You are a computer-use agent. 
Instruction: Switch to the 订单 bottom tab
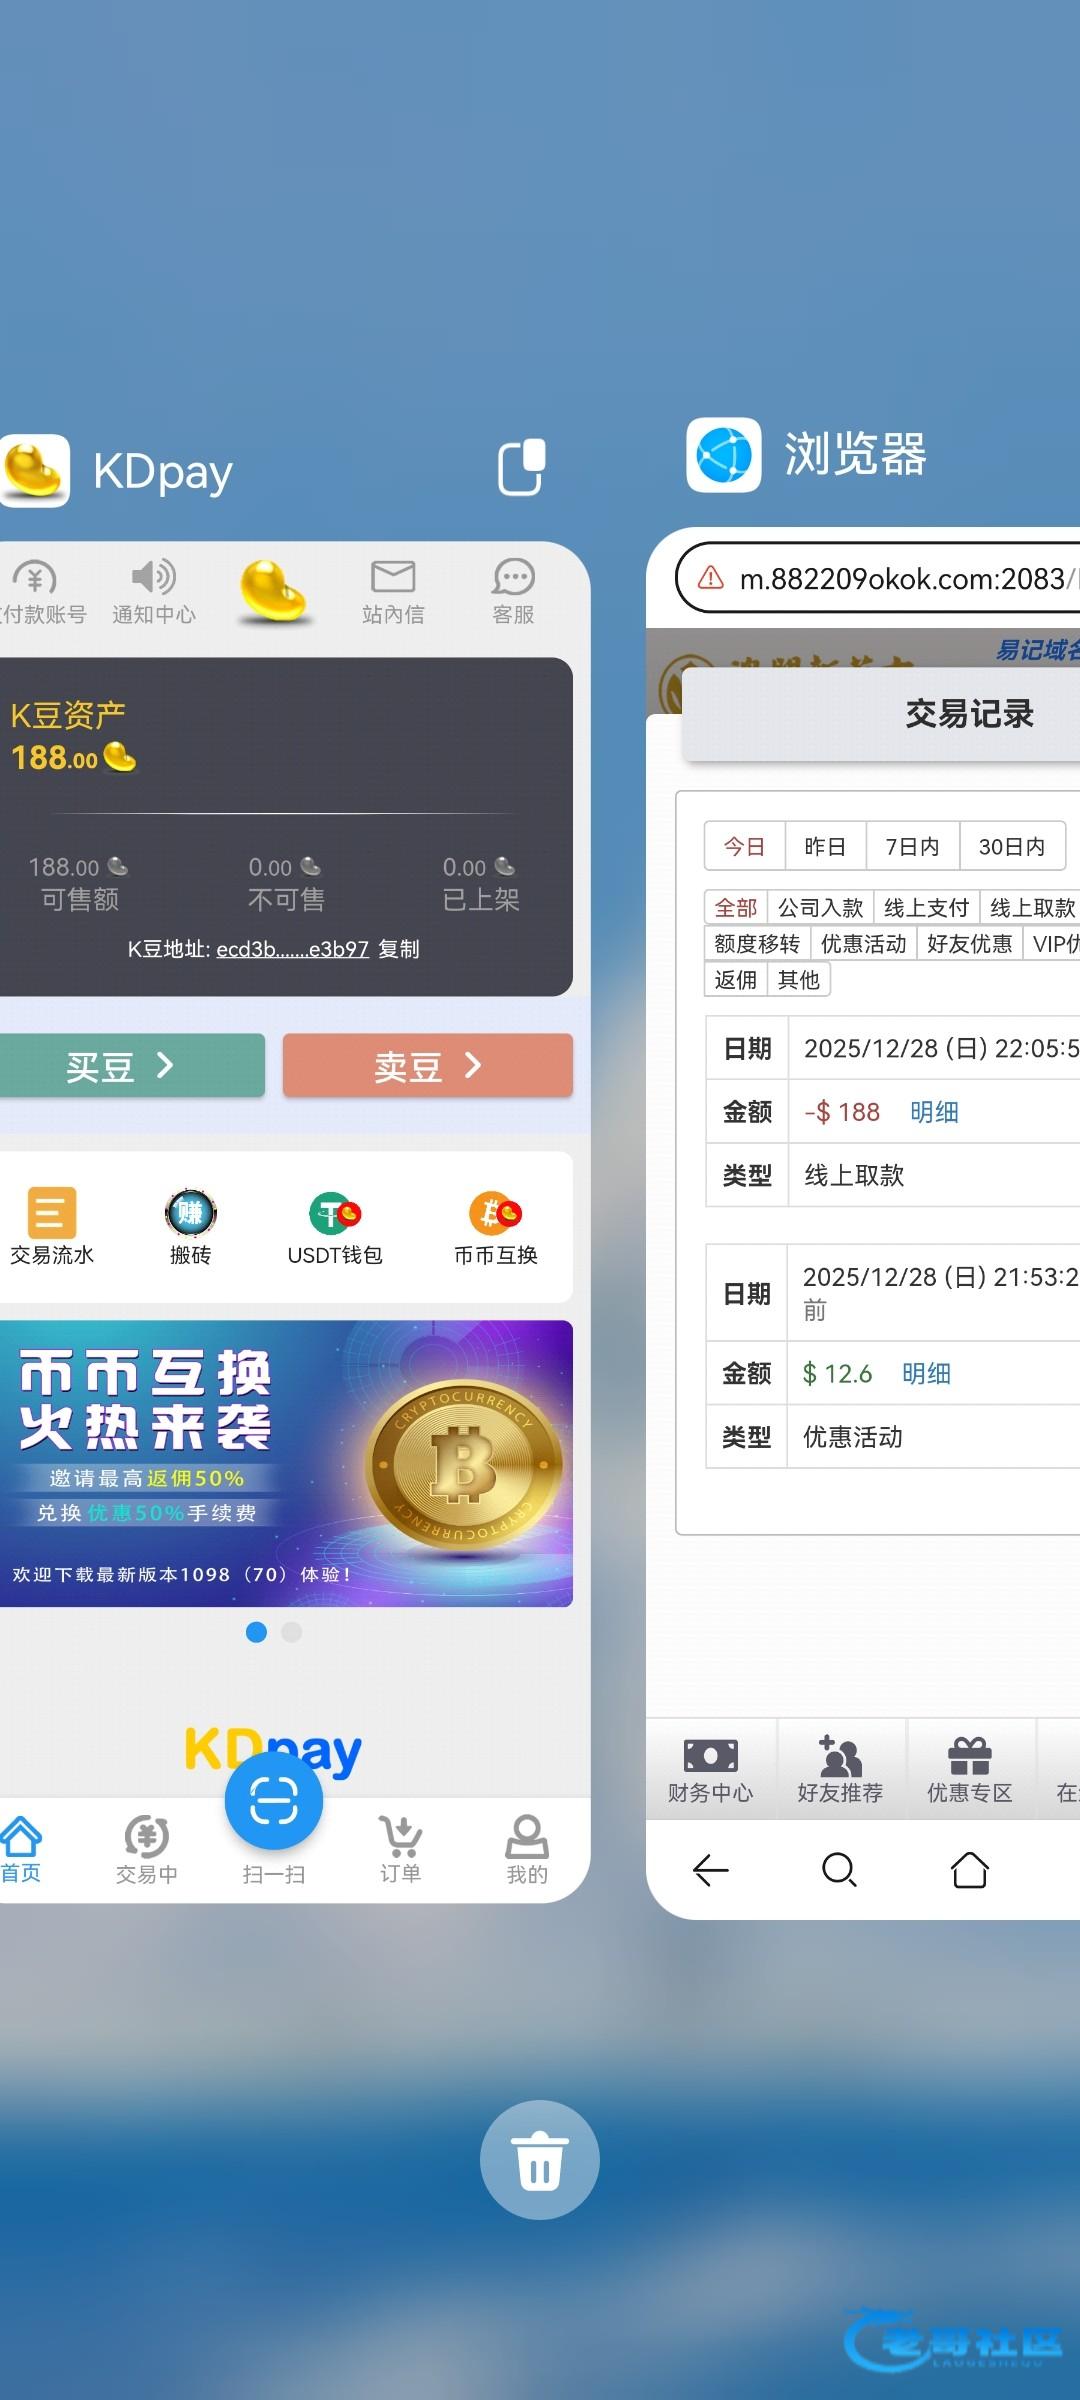400,1849
